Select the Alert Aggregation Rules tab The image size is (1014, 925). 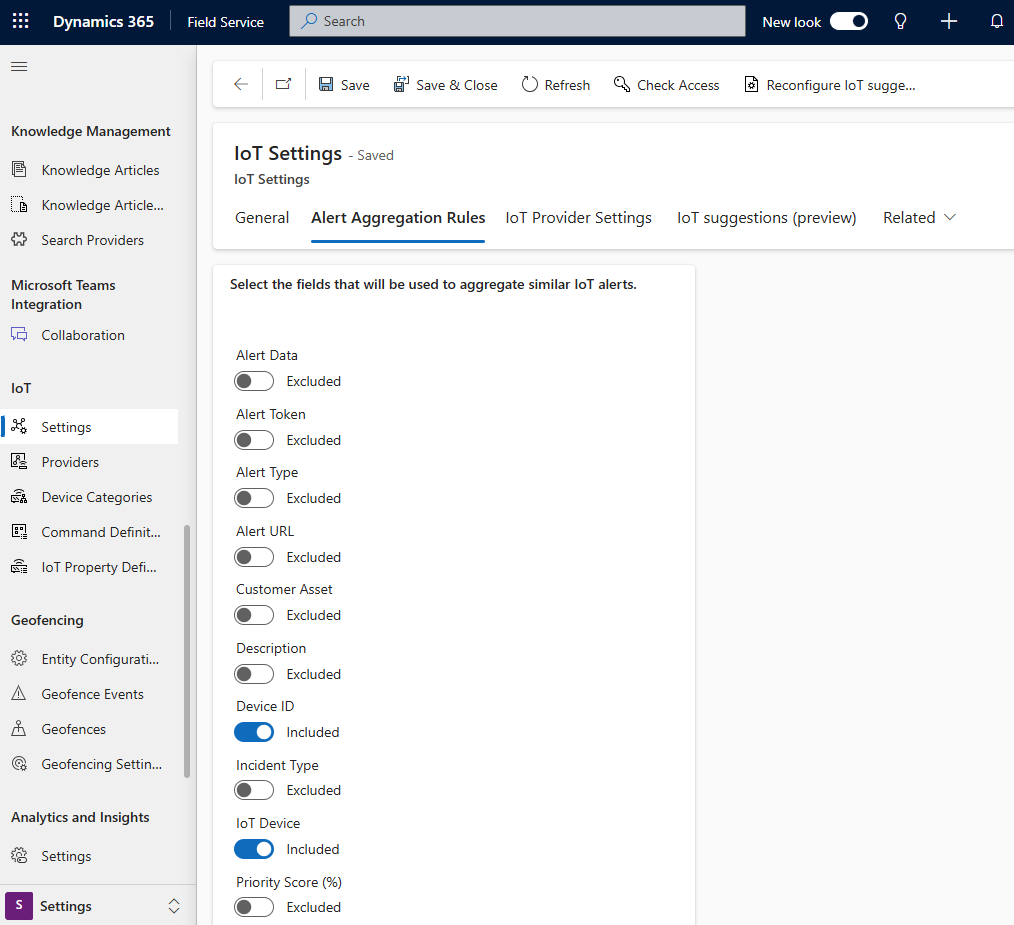(x=398, y=218)
